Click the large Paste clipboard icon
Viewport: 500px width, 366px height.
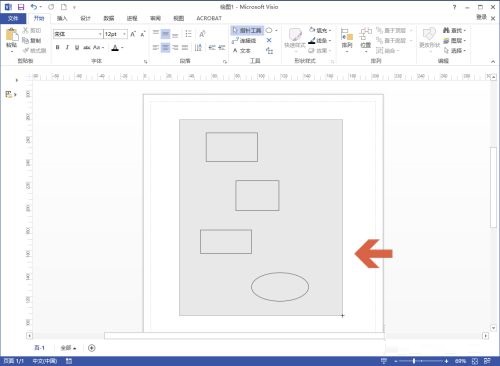point(12,35)
